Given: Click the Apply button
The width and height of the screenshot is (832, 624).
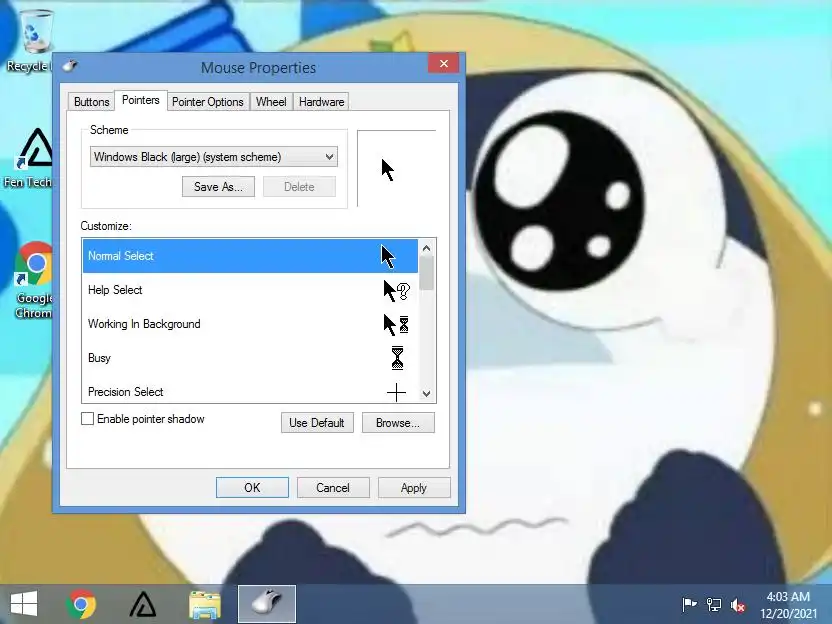Looking at the screenshot, I should (x=414, y=488).
